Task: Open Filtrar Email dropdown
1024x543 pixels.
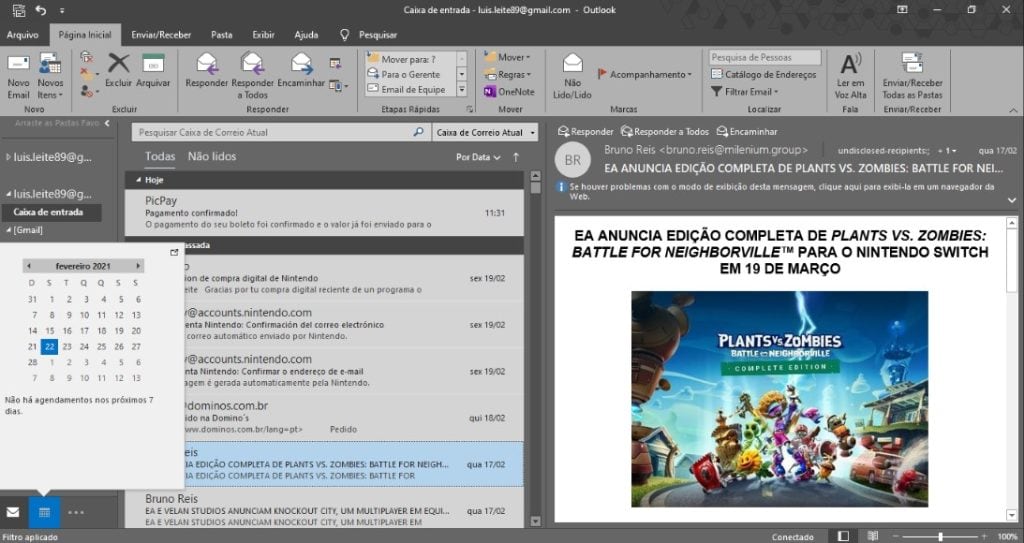Action: (x=745, y=92)
